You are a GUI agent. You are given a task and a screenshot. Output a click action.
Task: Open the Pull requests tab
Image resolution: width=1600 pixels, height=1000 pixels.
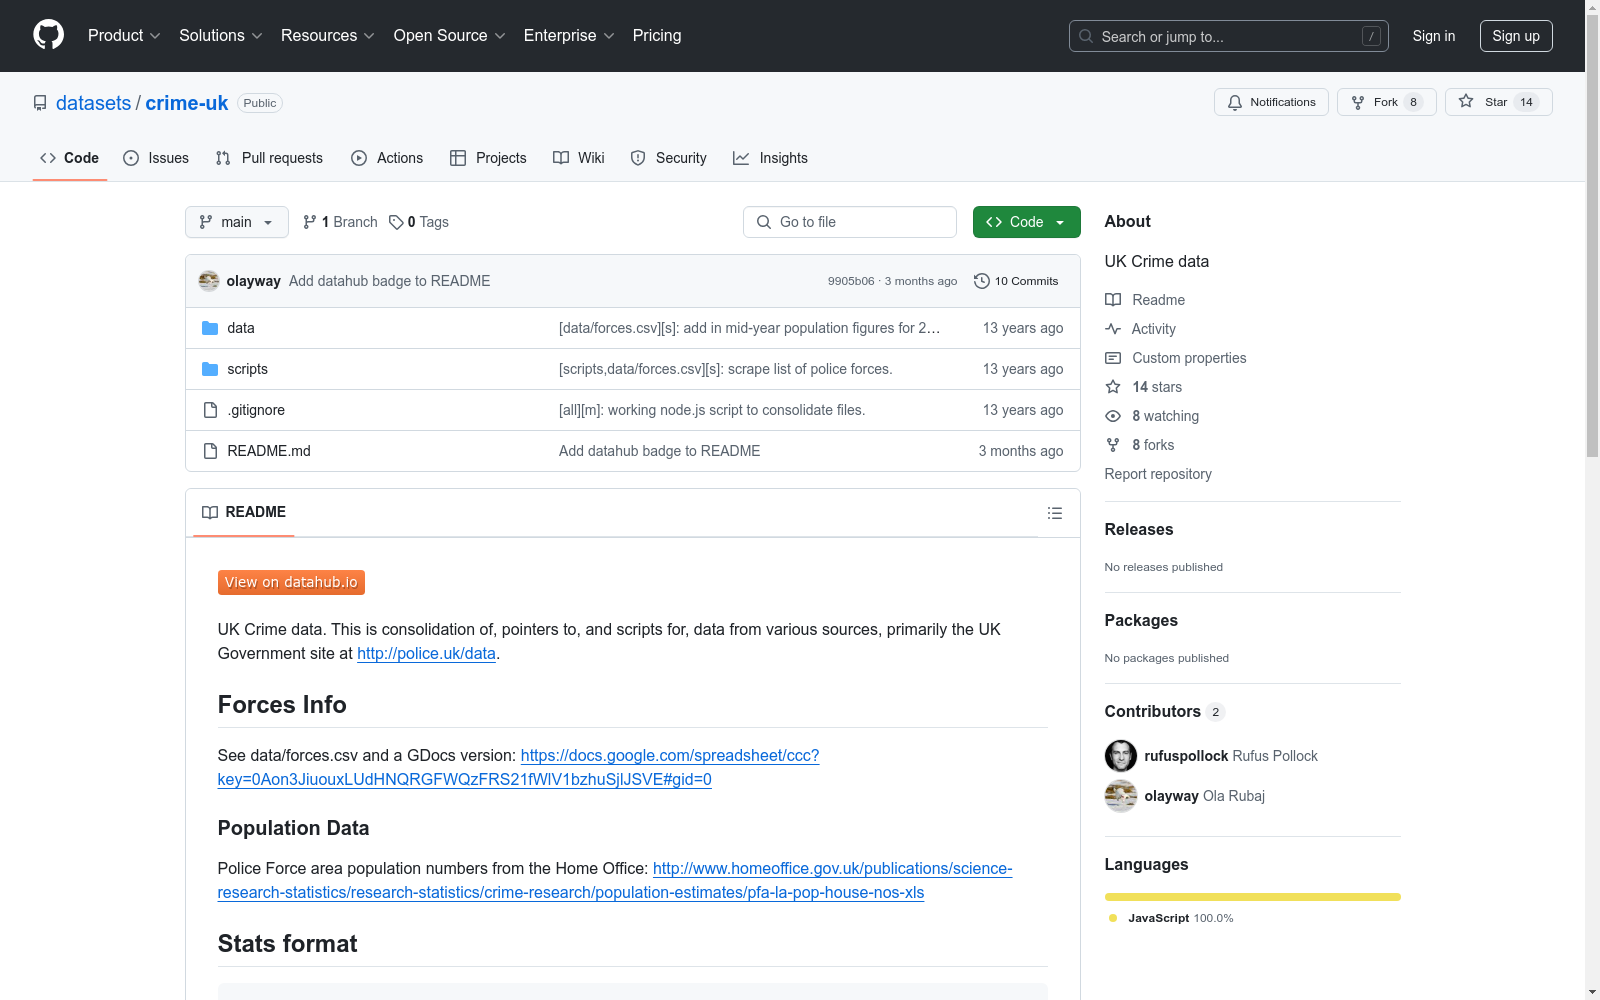[x=269, y=158]
